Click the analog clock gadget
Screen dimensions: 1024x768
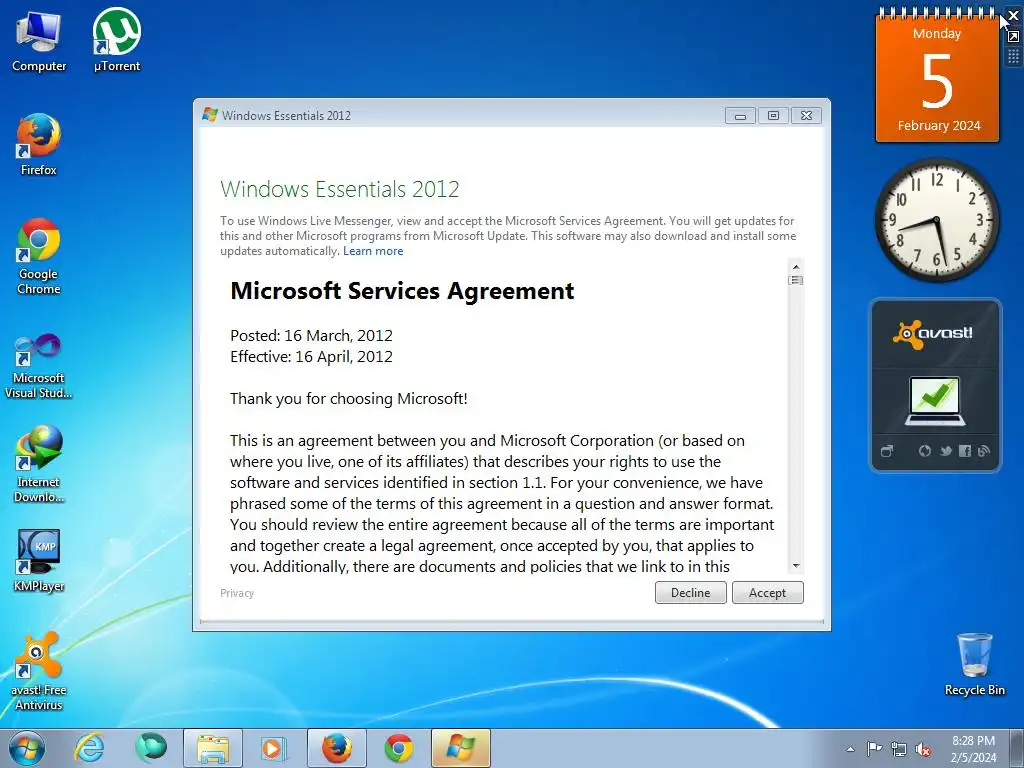[x=936, y=220]
